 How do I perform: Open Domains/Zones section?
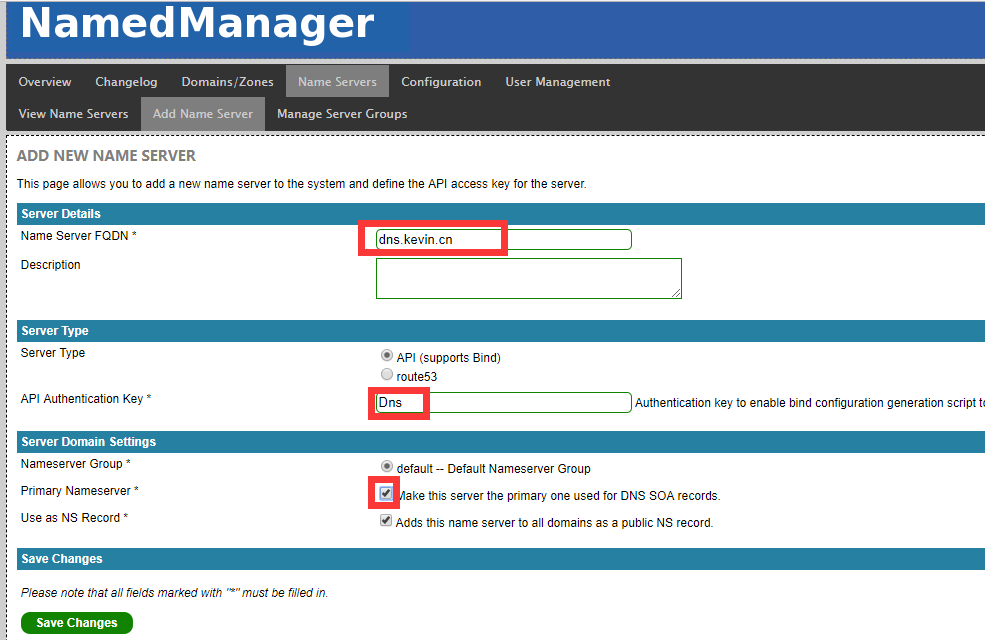tap(227, 82)
